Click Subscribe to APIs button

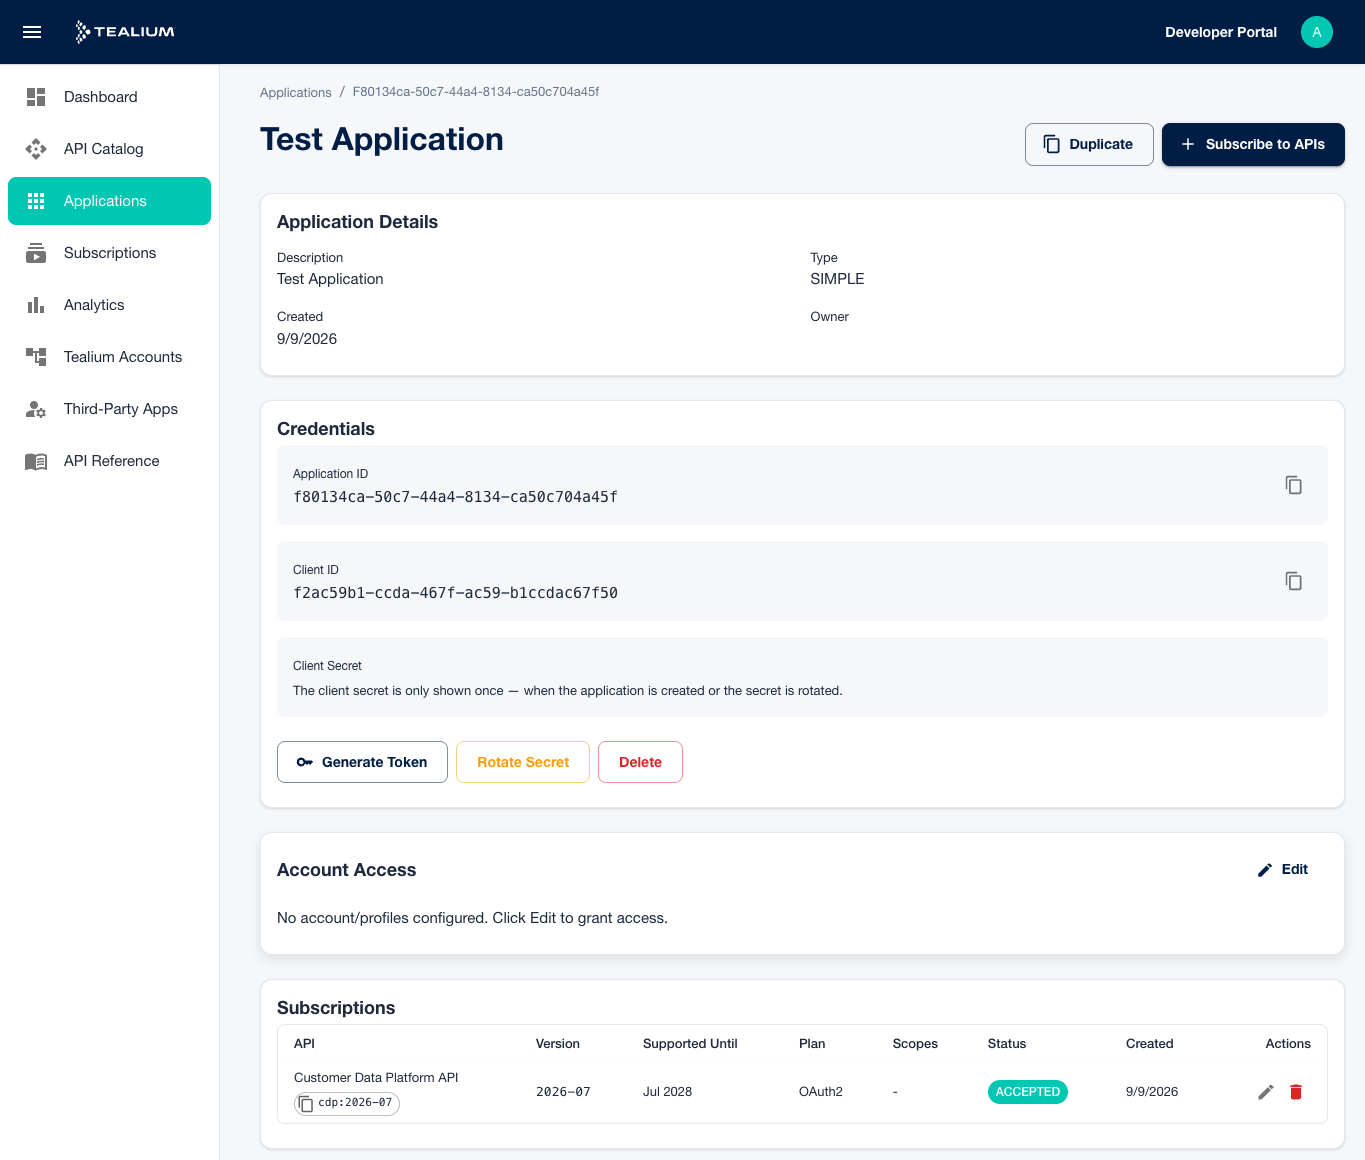1253,144
